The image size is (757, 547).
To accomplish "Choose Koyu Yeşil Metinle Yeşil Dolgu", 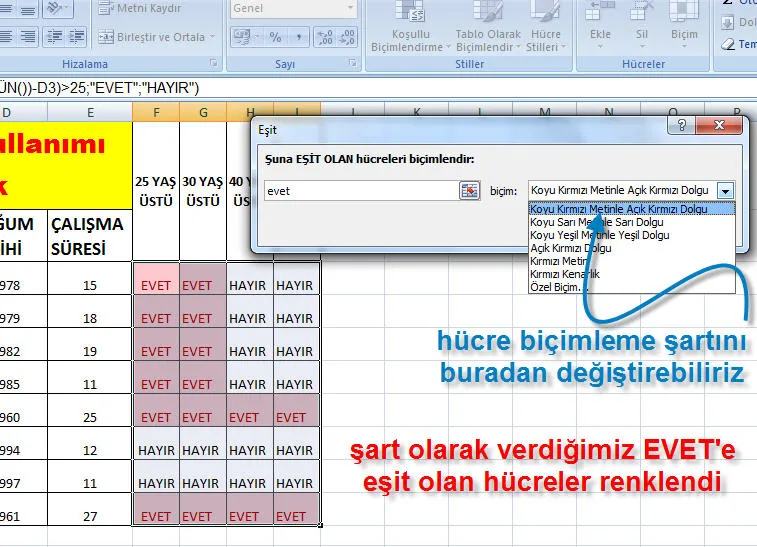I will (599, 236).
